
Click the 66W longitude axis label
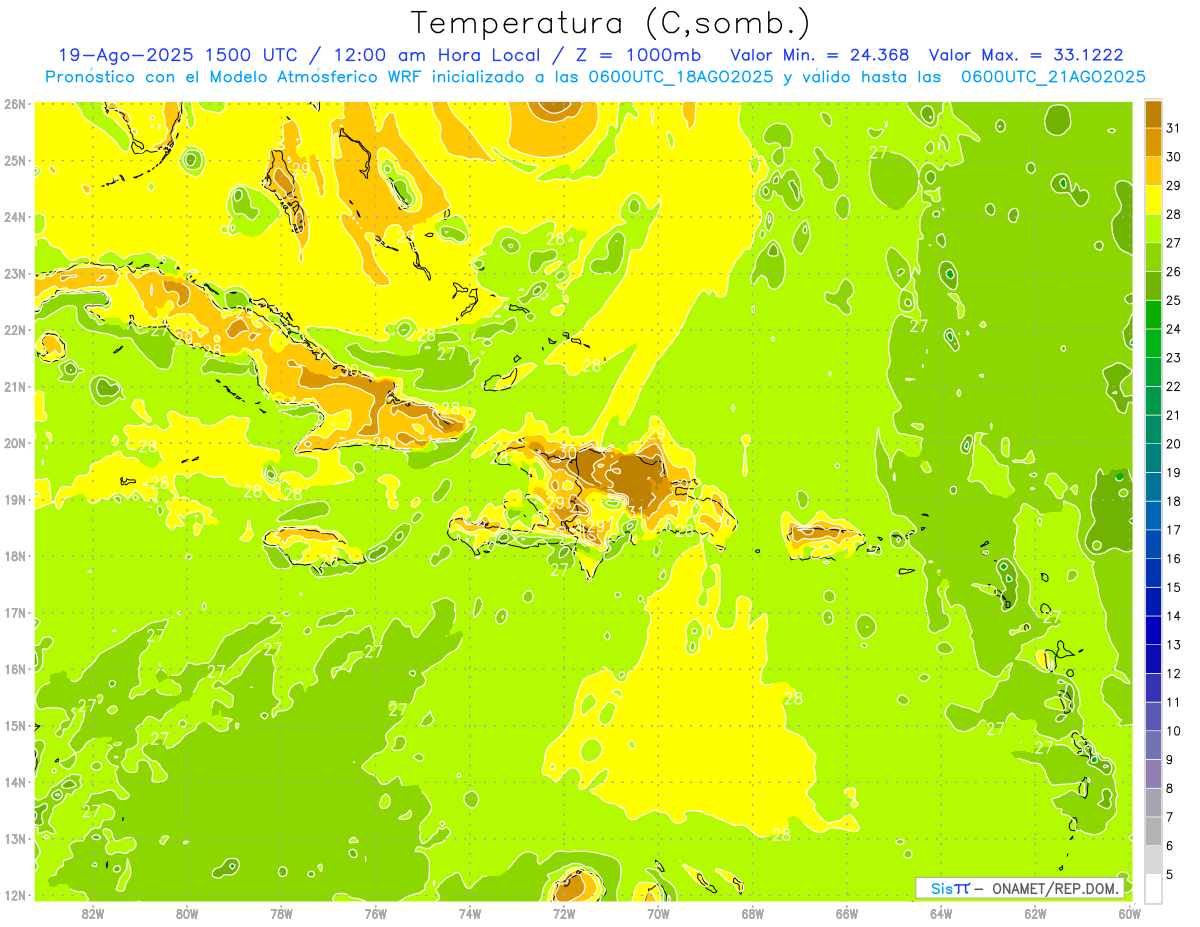[847, 912]
